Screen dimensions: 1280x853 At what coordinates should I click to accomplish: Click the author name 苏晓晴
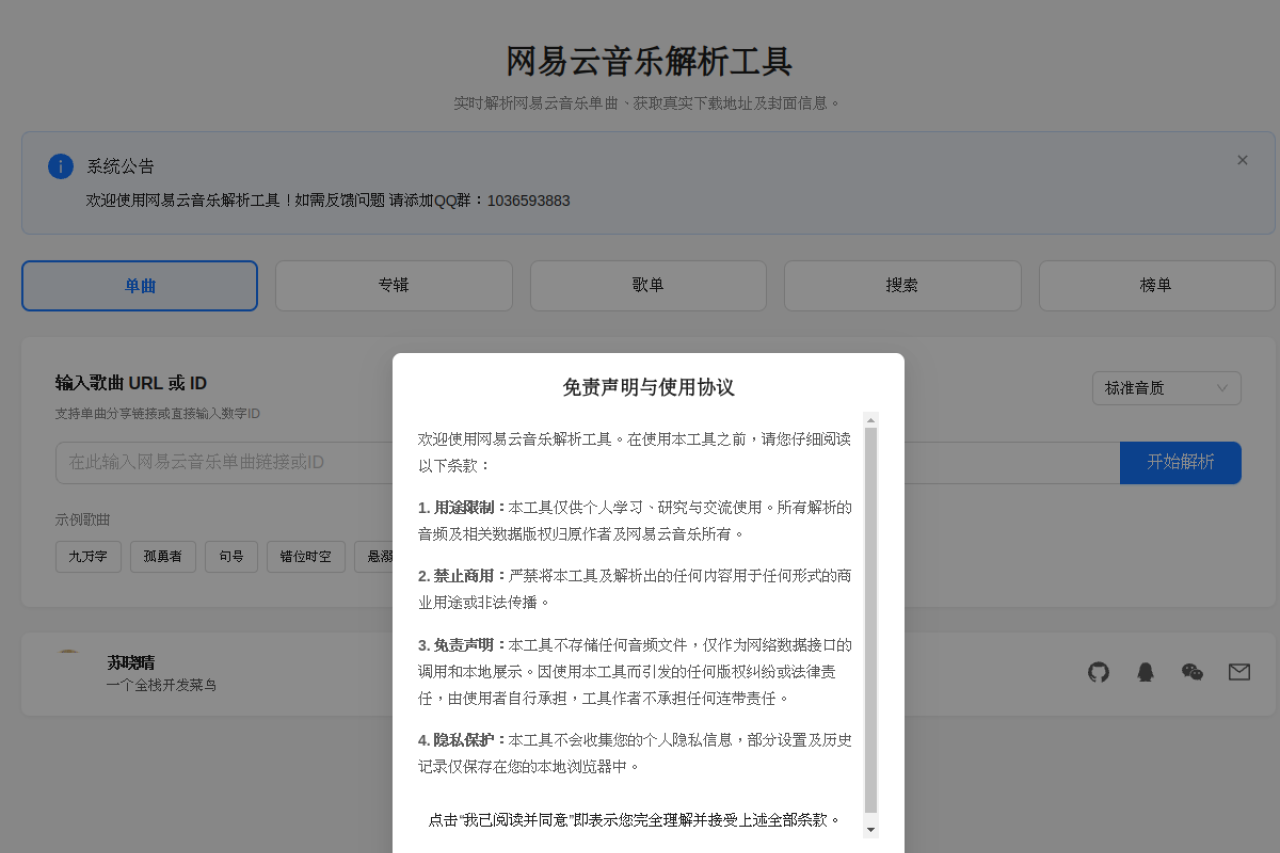pos(131,663)
